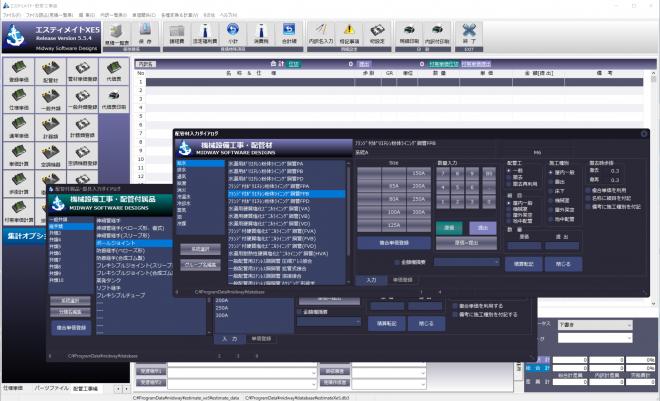
Task: Open the ヘルプ(H) menu
Action: 229,15
